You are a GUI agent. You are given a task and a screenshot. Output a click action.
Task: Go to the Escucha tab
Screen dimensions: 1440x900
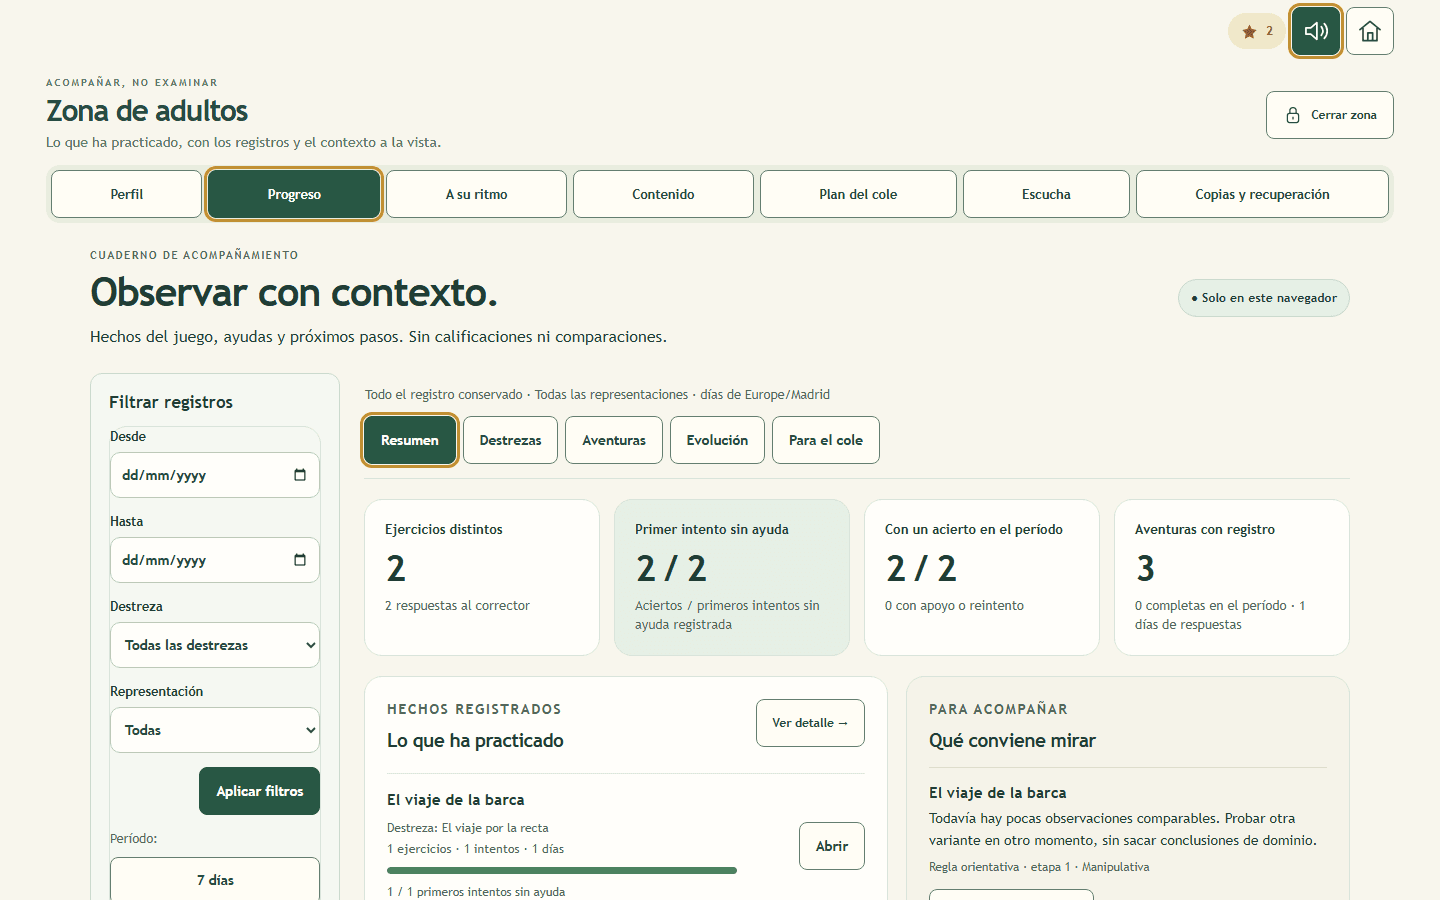(x=1046, y=194)
